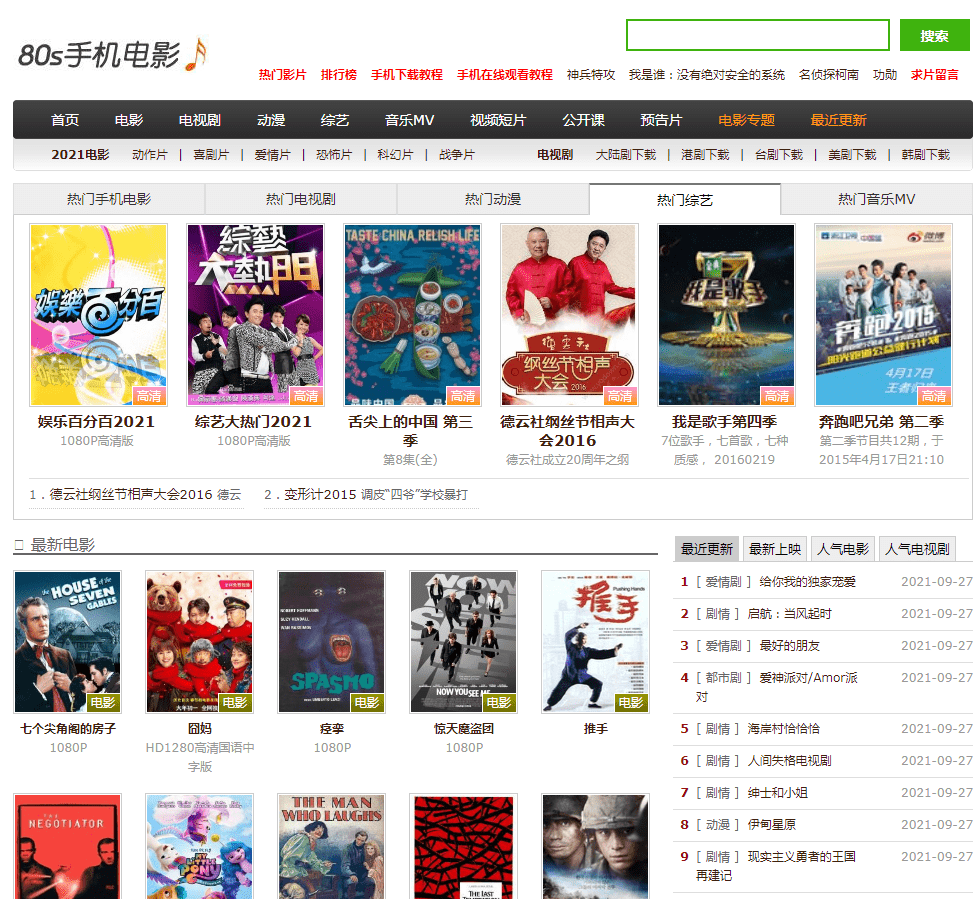Open the 喜剧片 genre link
The height and width of the screenshot is (899, 979).
[211, 155]
